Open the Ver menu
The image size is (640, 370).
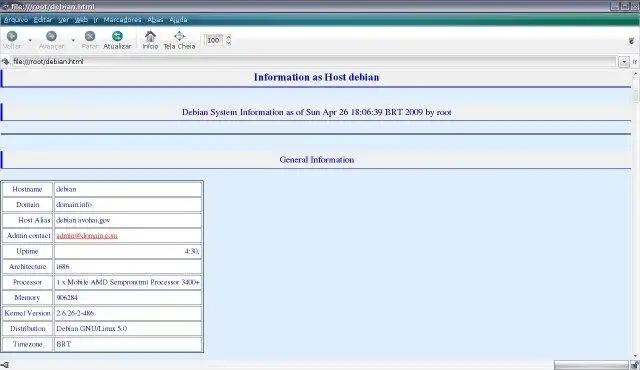pyautogui.click(x=64, y=20)
